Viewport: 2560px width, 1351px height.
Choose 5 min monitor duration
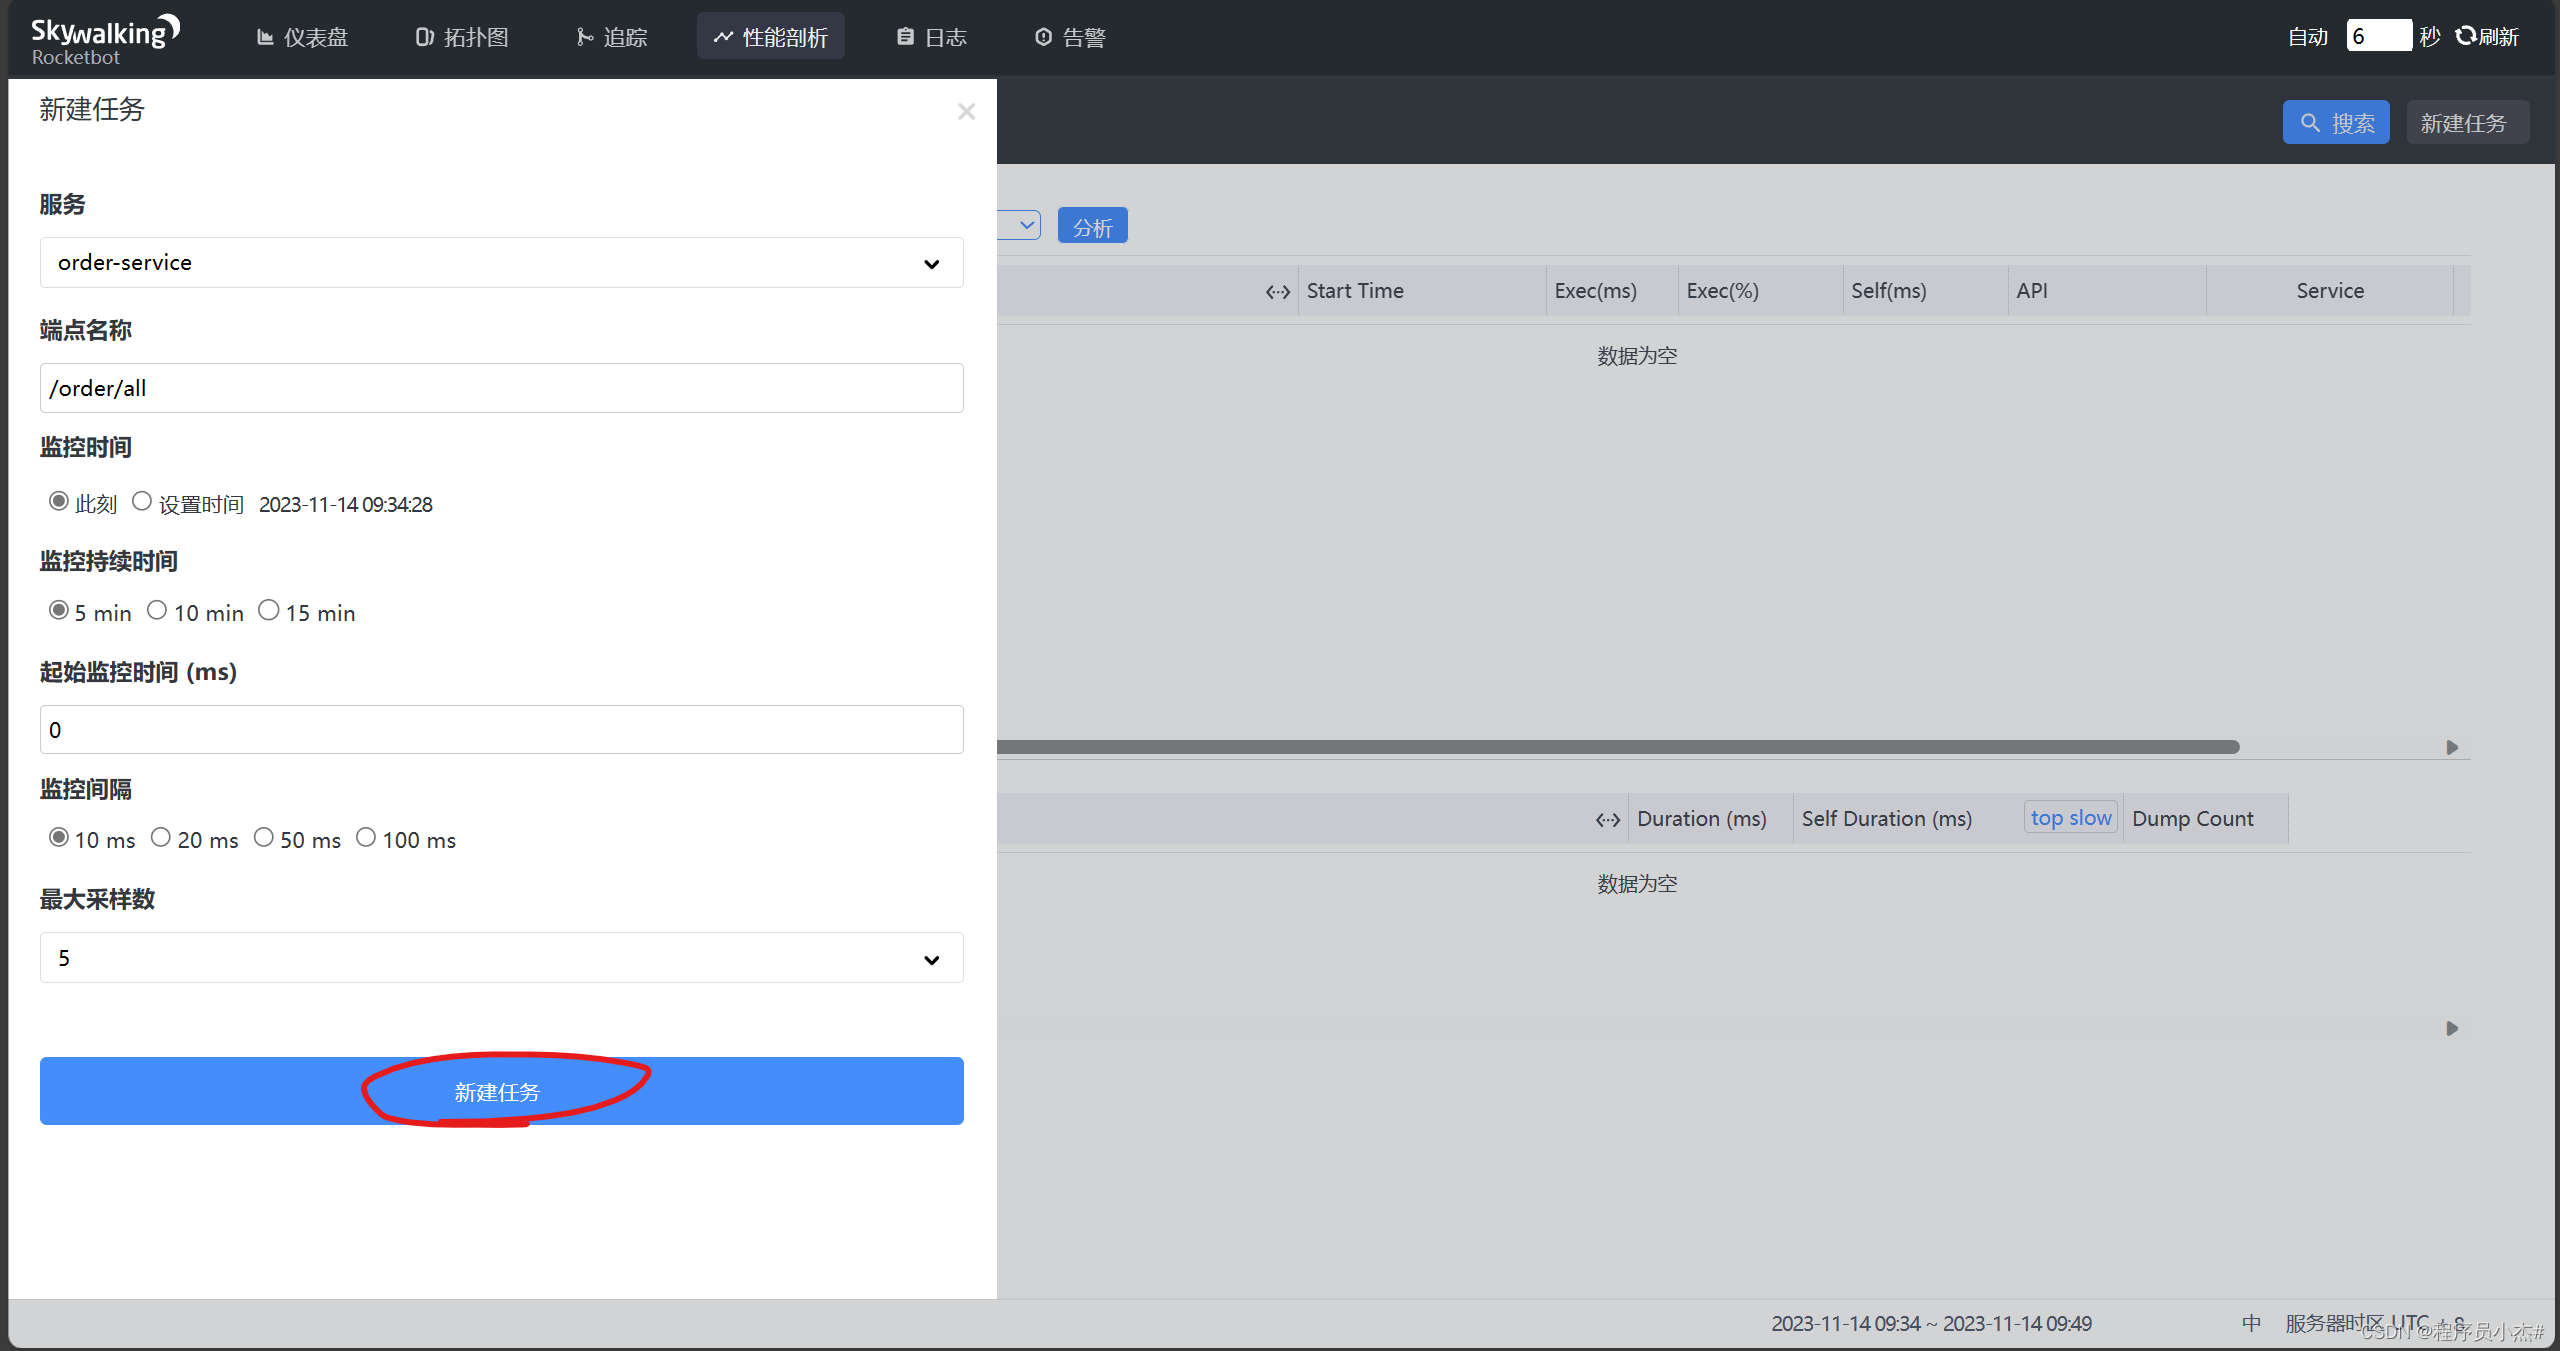[x=59, y=610]
